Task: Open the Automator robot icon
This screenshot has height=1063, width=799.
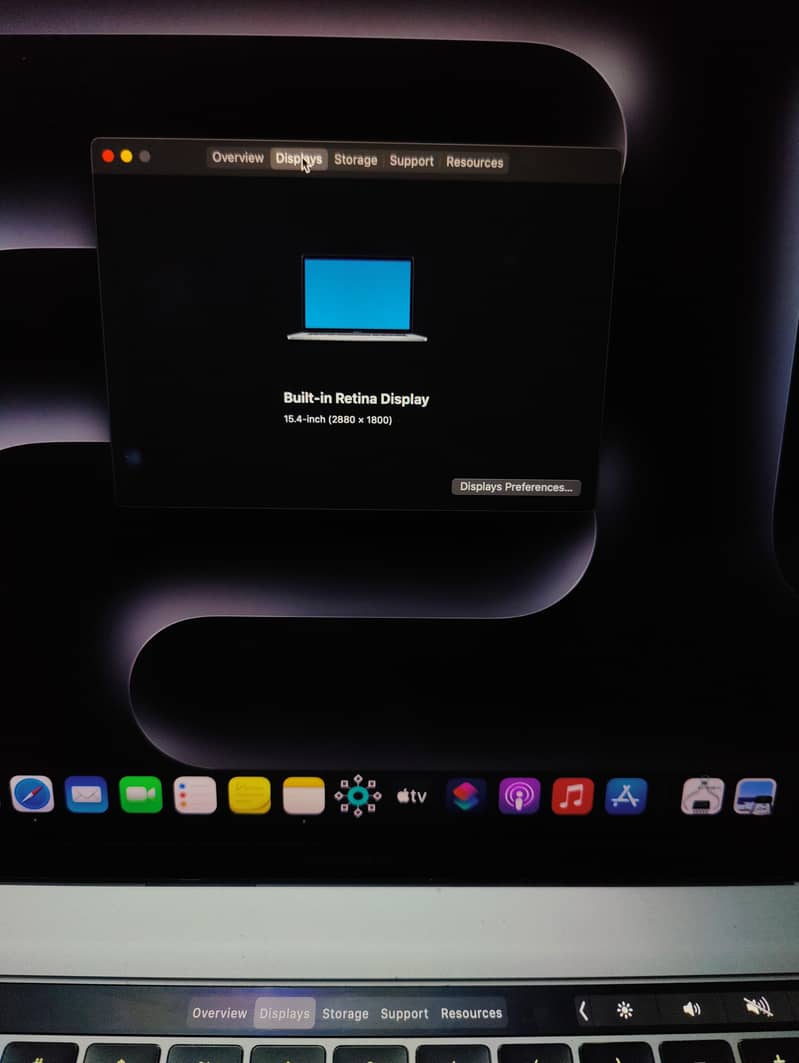Action: tap(702, 796)
